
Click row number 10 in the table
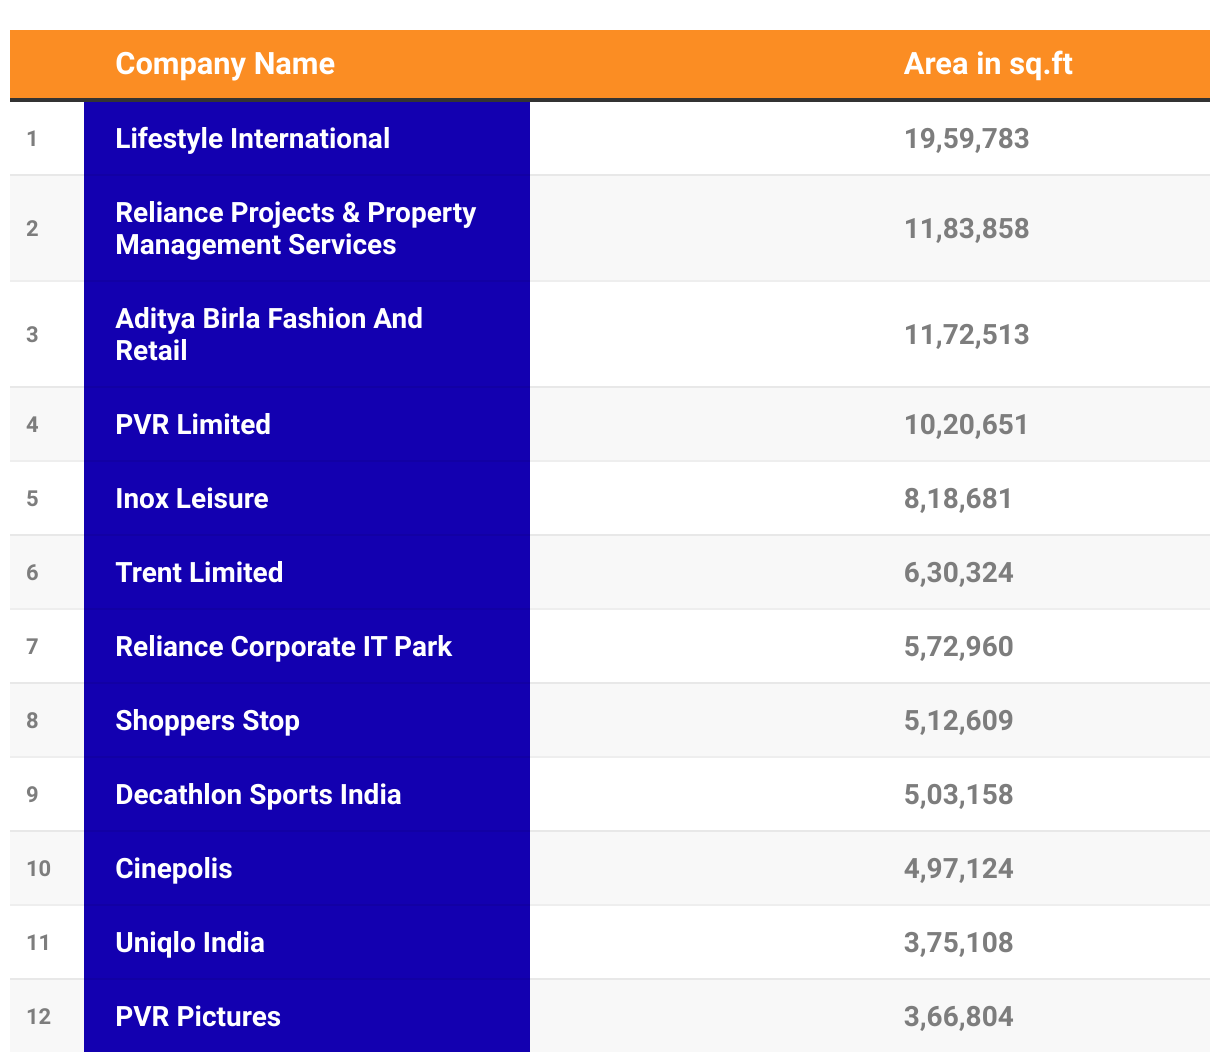[x=39, y=869]
